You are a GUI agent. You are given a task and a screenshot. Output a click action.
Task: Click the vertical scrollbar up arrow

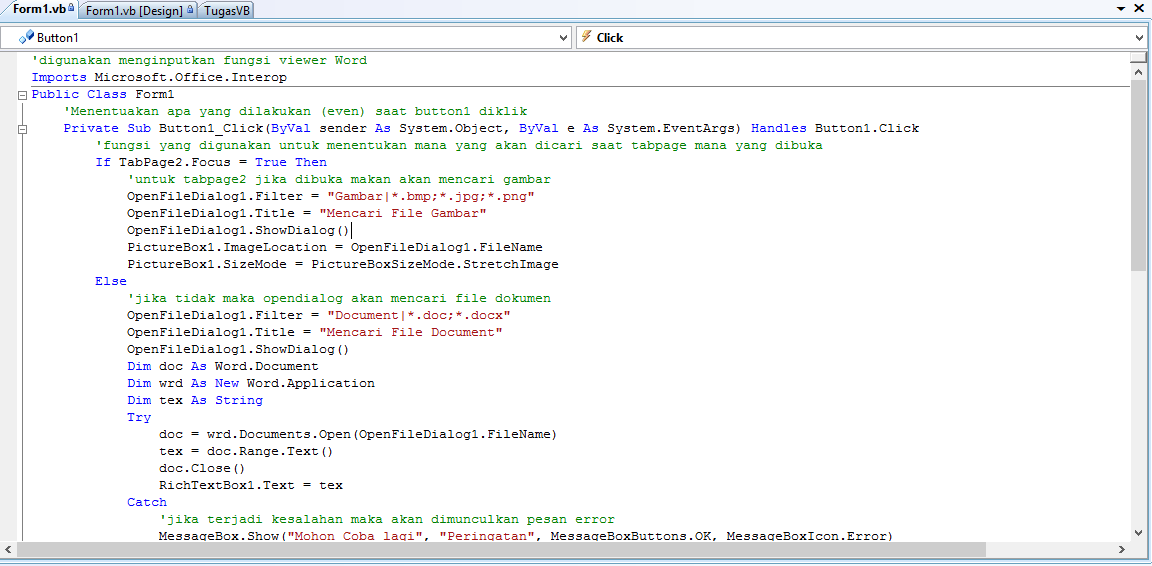point(1138,72)
